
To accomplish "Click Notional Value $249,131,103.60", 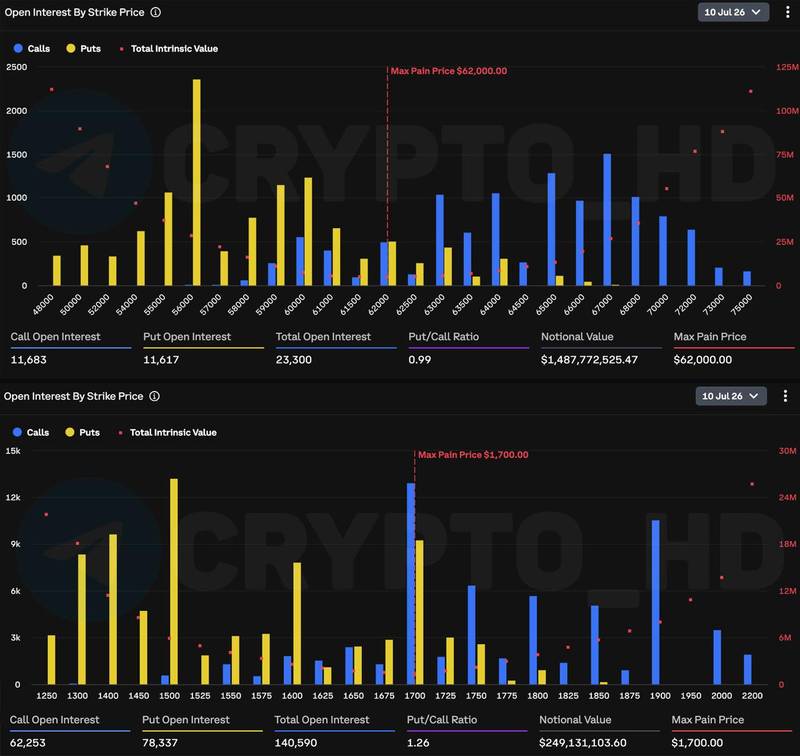I will click(583, 743).
